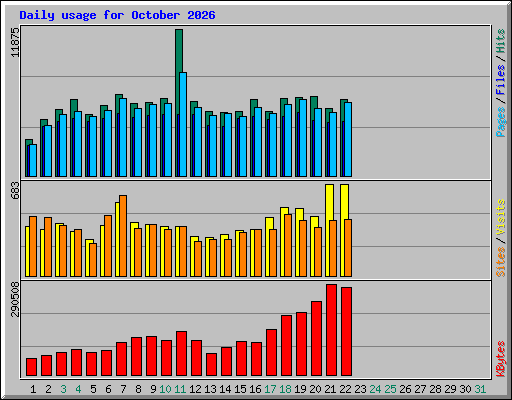Click the cyan pages bar for day 1
The width and height of the screenshot is (512, 400).
pyautogui.click(x=33, y=160)
